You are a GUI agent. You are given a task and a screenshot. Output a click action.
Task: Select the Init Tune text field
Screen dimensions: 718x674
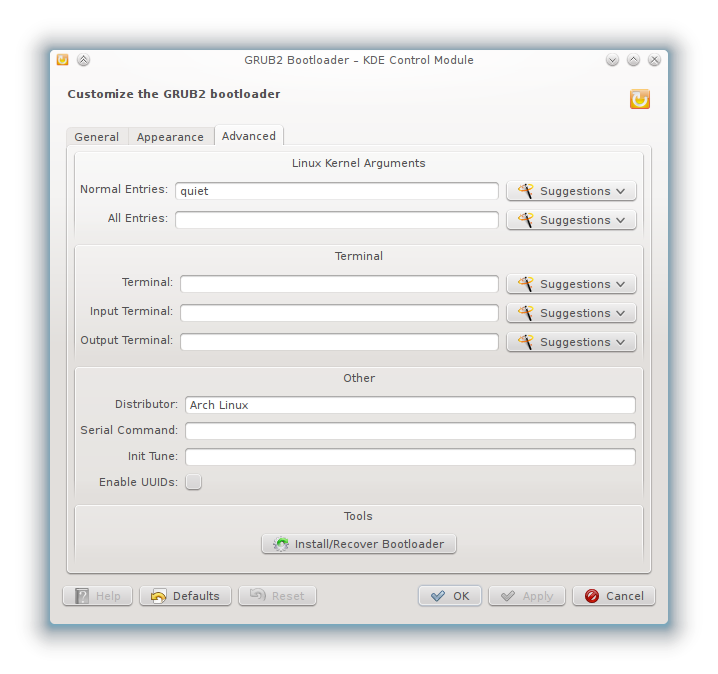pos(410,457)
